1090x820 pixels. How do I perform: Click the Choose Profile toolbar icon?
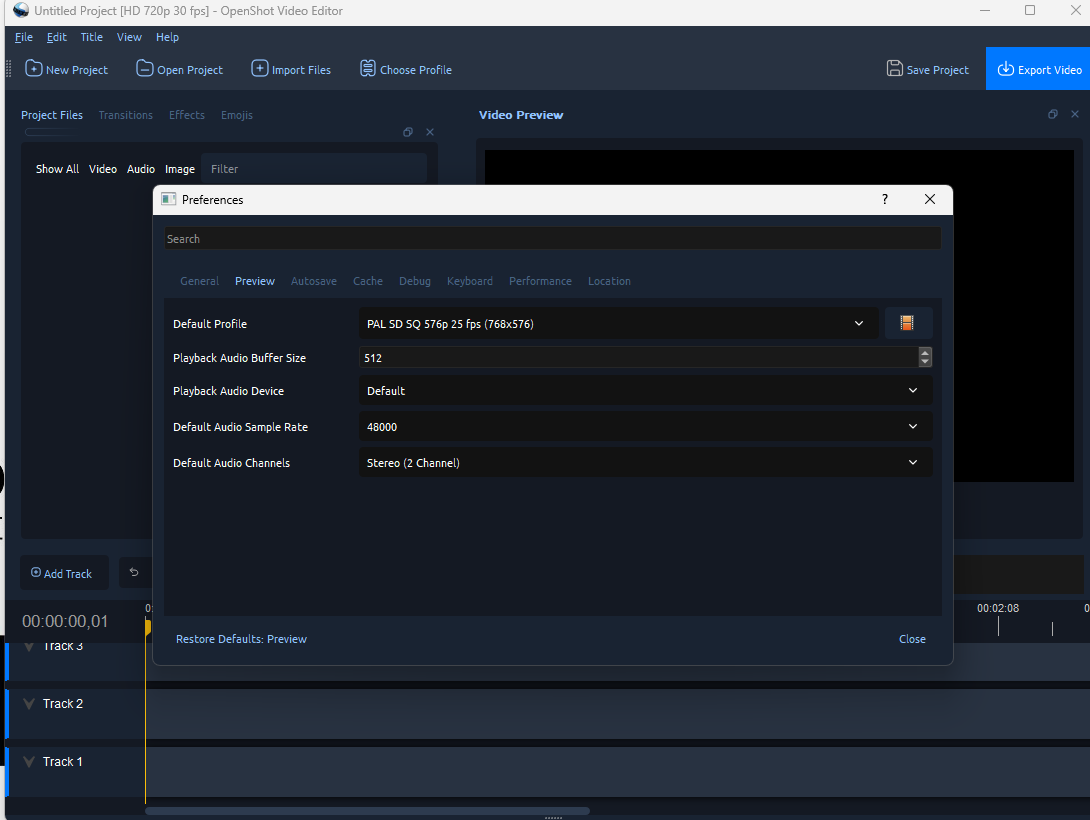(x=368, y=68)
